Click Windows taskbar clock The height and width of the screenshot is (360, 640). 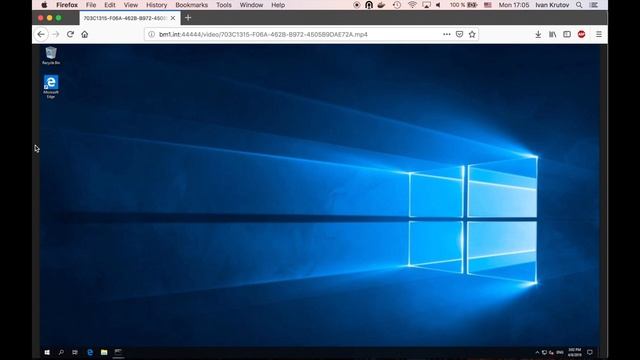[574, 352]
